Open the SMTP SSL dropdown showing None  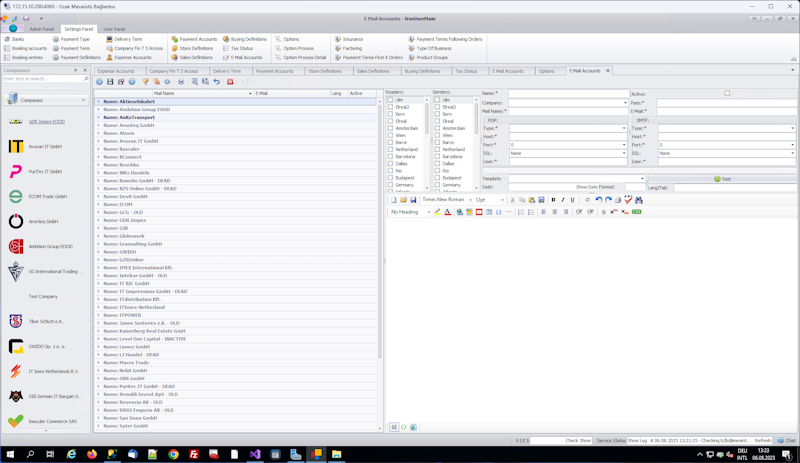click(x=792, y=153)
